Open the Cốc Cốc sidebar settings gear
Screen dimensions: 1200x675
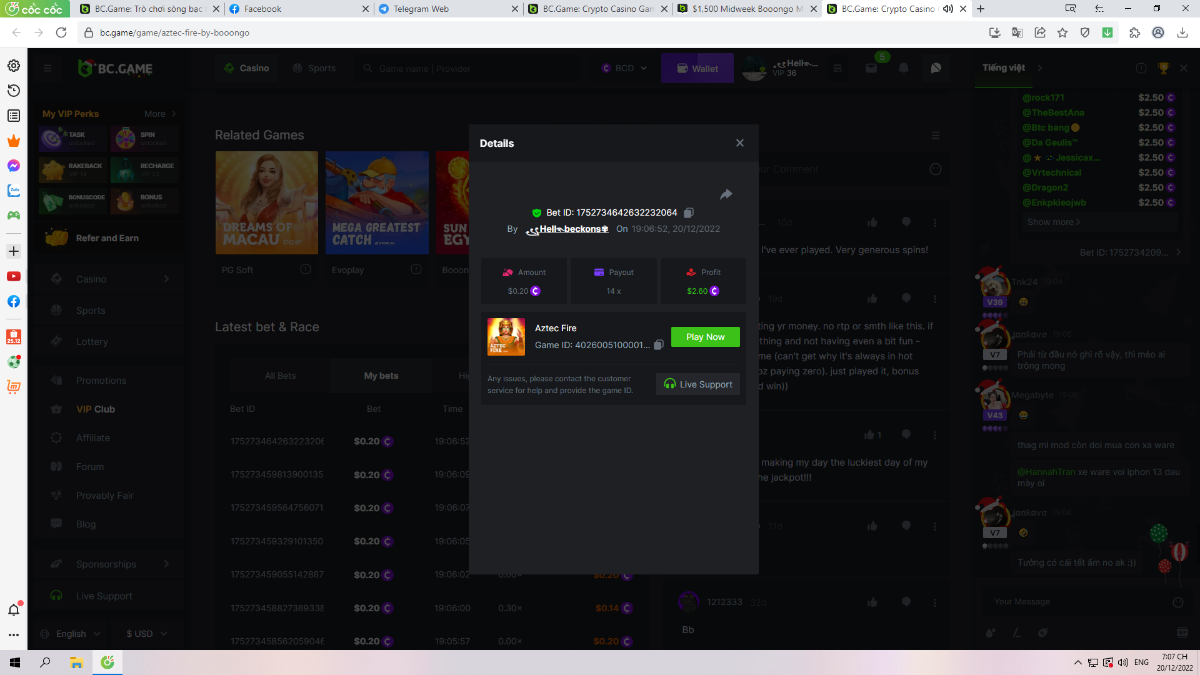[x=14, y=66]
